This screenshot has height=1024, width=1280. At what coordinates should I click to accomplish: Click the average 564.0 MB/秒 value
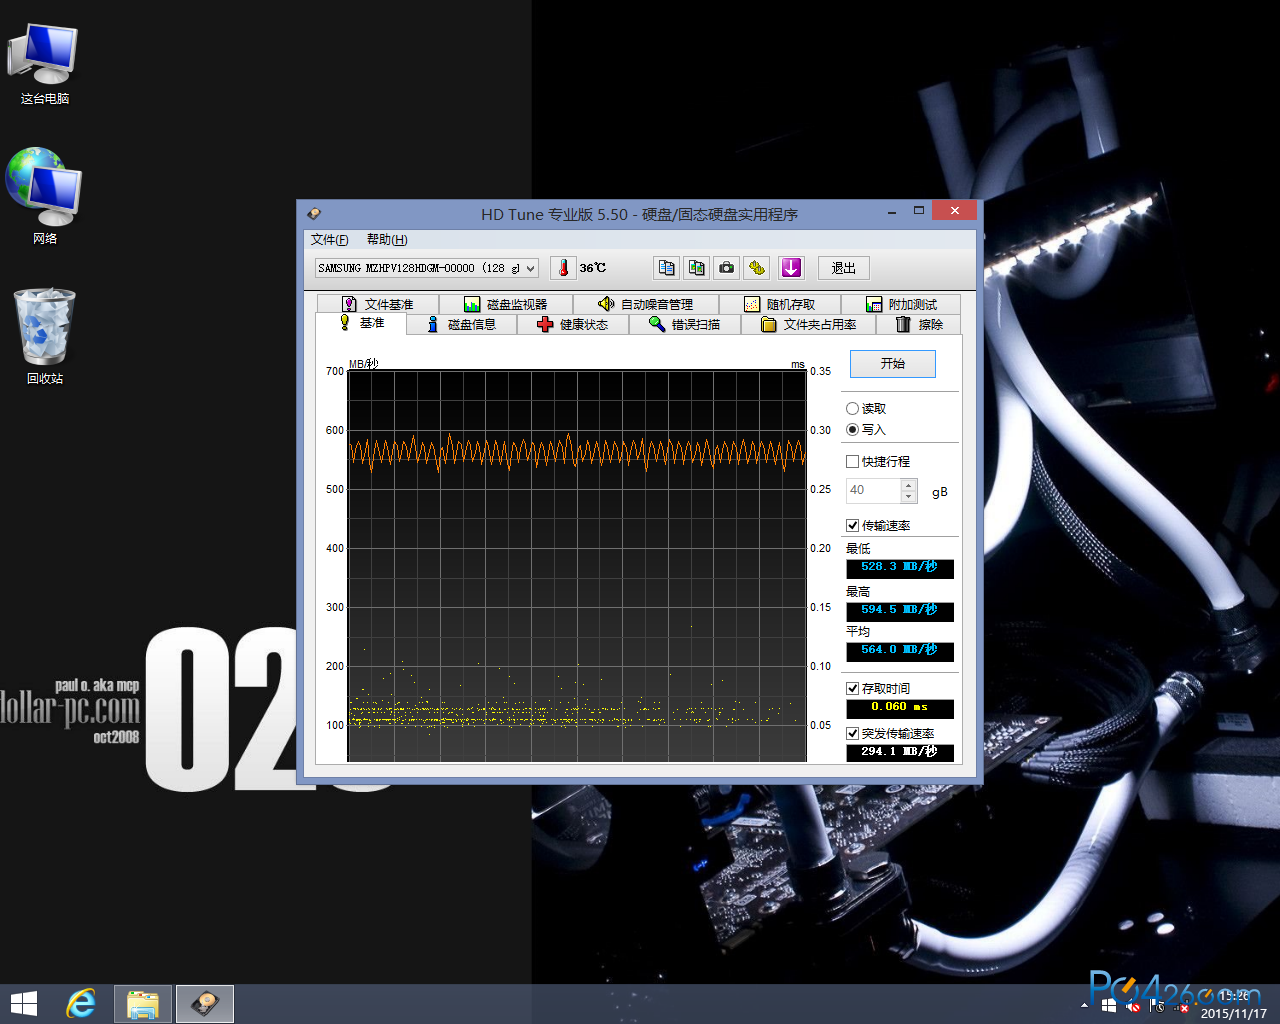(900, 651)
